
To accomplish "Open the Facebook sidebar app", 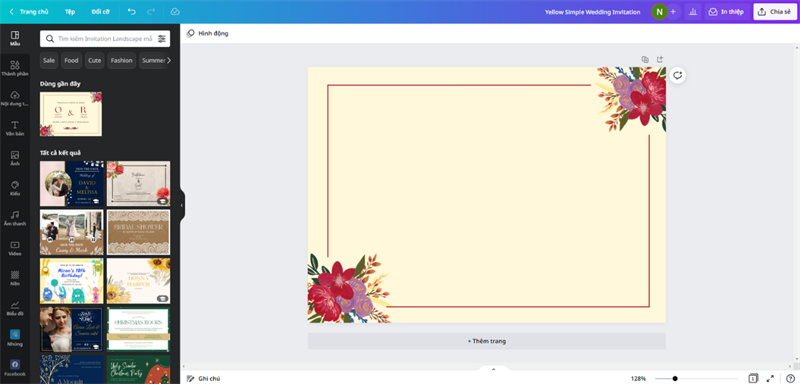I will (15, 368).
